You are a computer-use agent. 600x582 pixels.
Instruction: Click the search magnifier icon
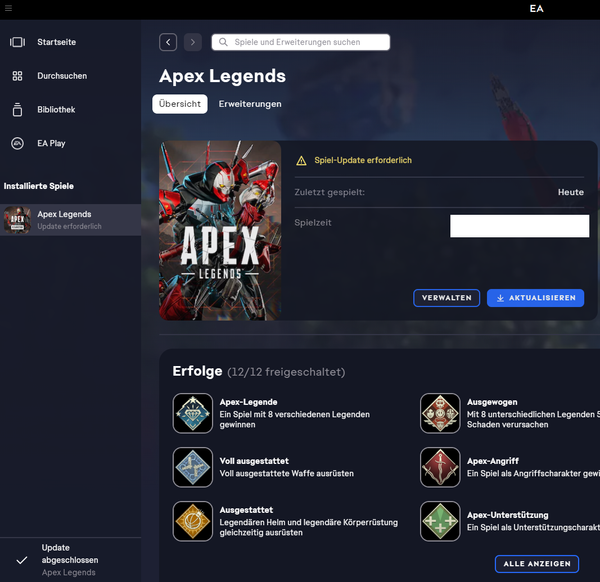(223, 42)
